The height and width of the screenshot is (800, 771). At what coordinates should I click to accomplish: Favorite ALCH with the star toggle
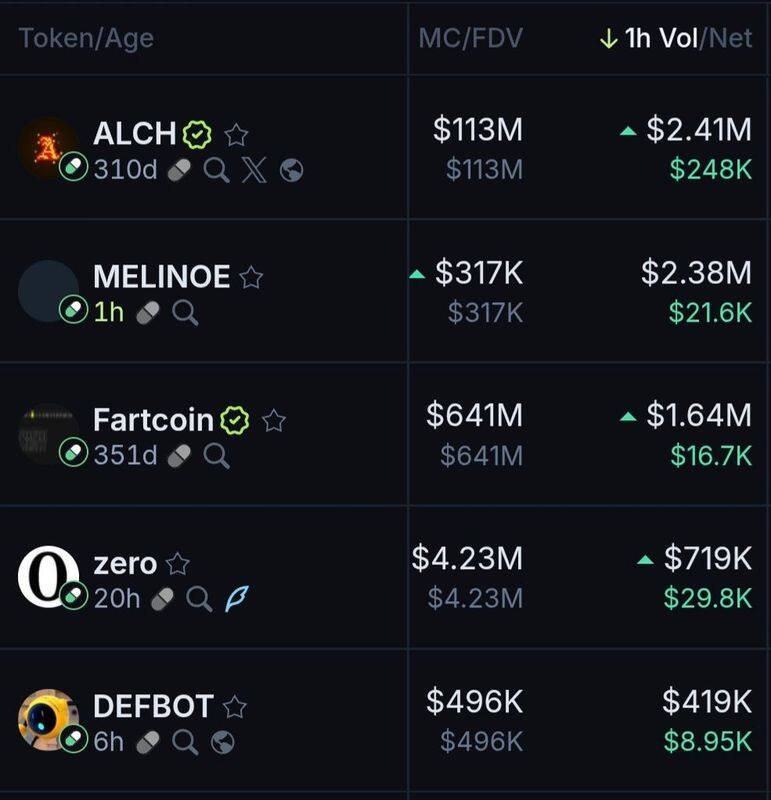[x=237, y=134]
